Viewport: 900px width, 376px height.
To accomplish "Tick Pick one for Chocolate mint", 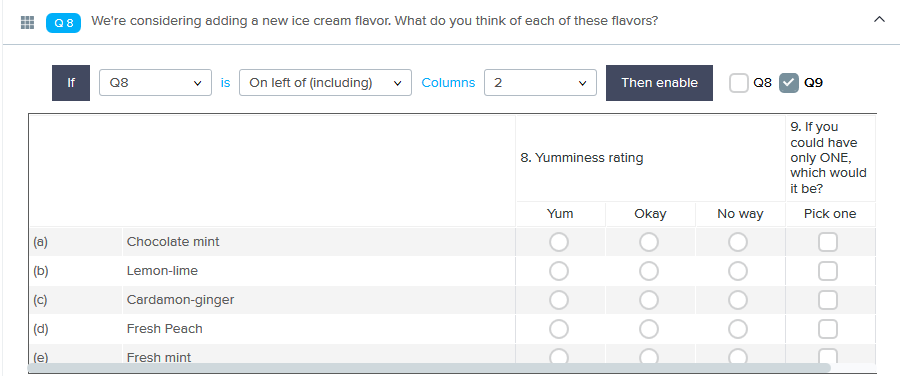I will point(828,242).
